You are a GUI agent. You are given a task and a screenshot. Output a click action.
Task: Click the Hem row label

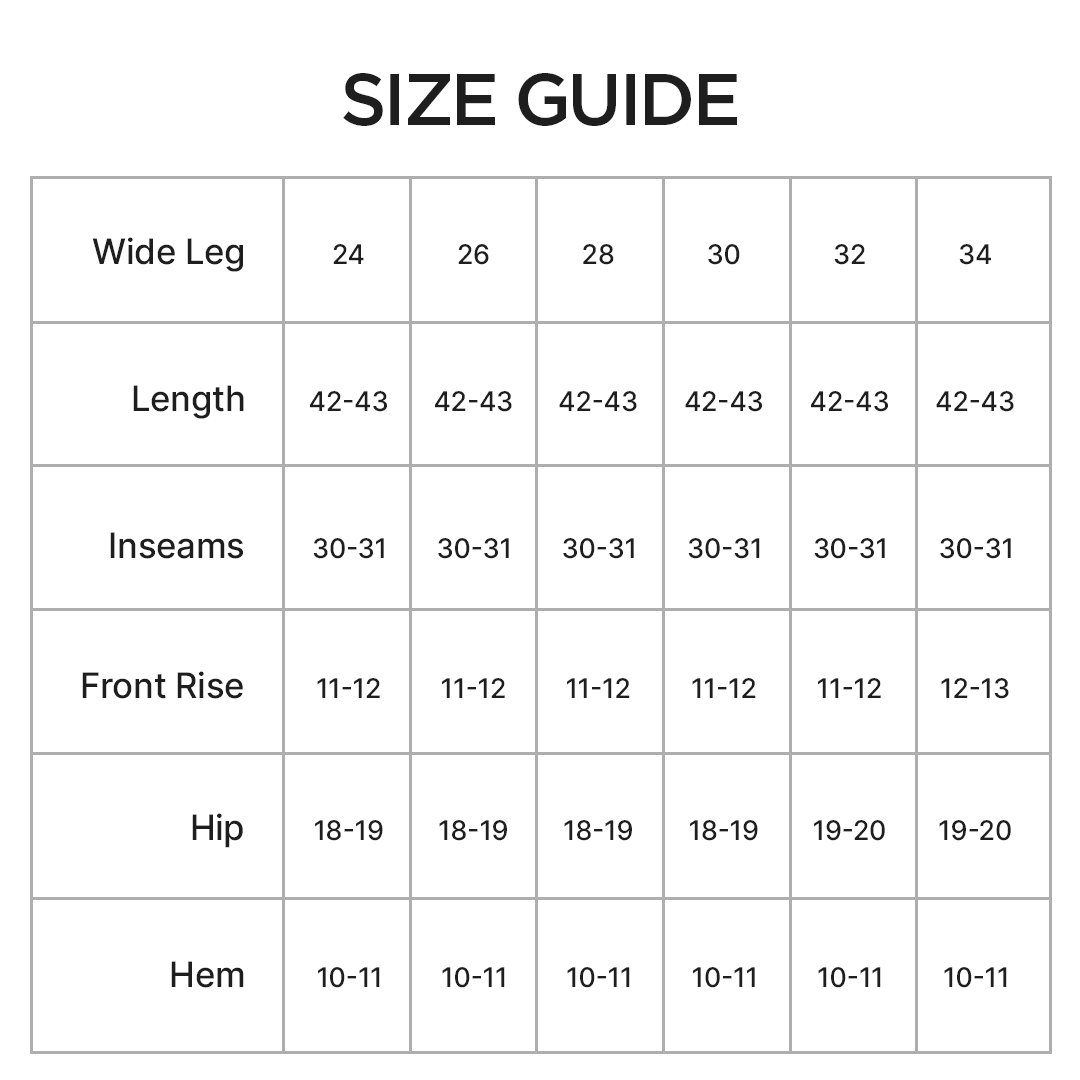pyautogui.click(x=207, y=975)
